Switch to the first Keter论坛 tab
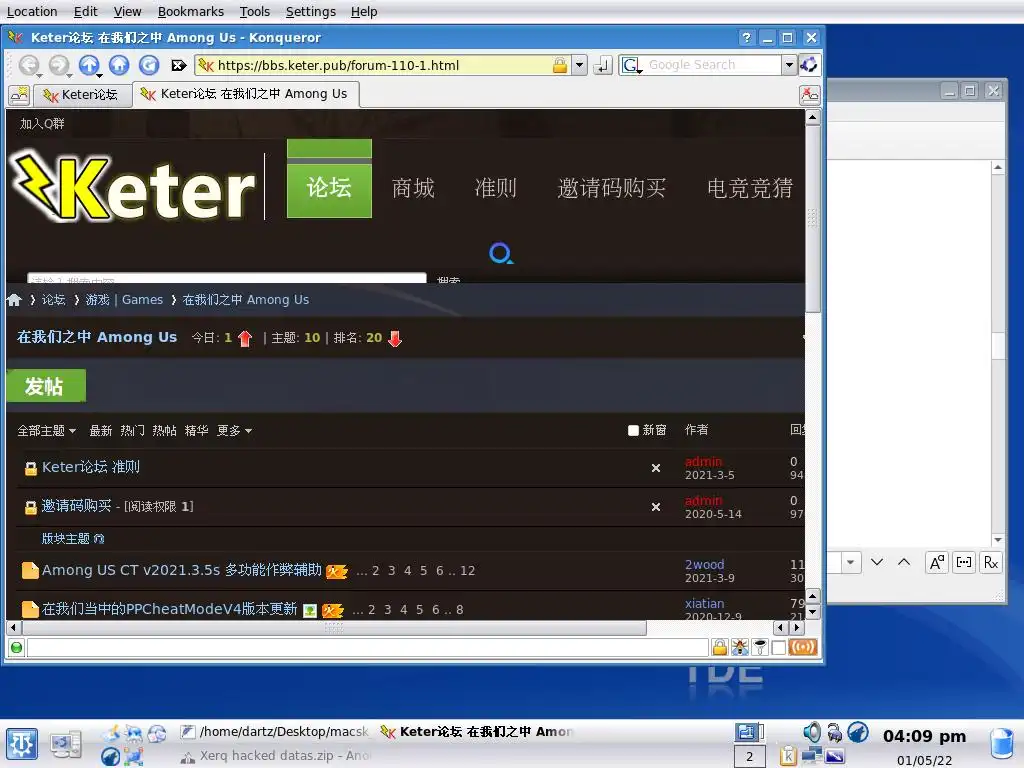Viewport: 1024px width, 768px height. tap(81, 95)
